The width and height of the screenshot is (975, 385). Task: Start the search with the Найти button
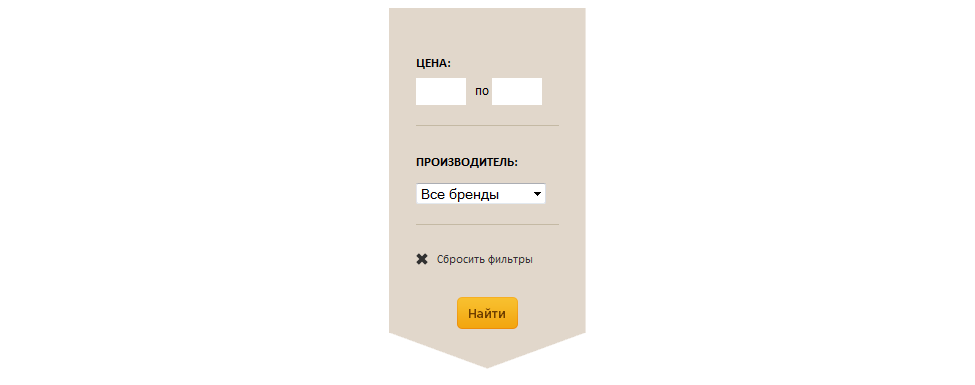[487, 313]
